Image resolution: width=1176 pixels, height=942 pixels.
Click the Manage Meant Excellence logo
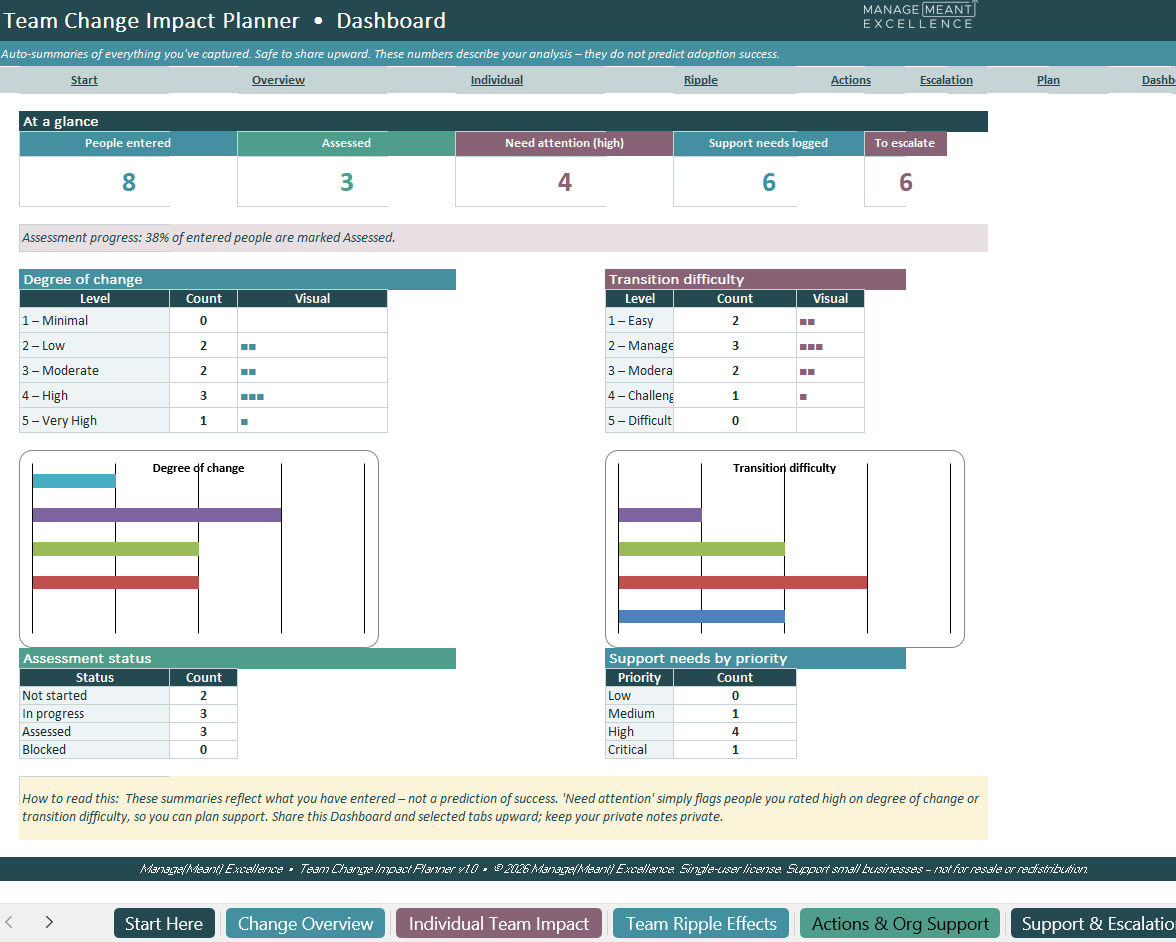click(x=919, y=16)
